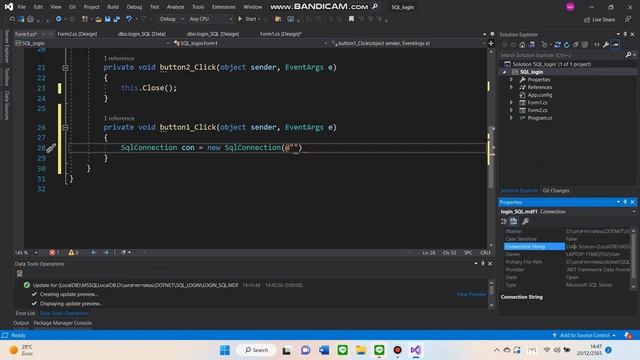Switch to dbo.login_SQL [Data] tab
Viewport: 640px width, 360px height.
click(142, 34)
